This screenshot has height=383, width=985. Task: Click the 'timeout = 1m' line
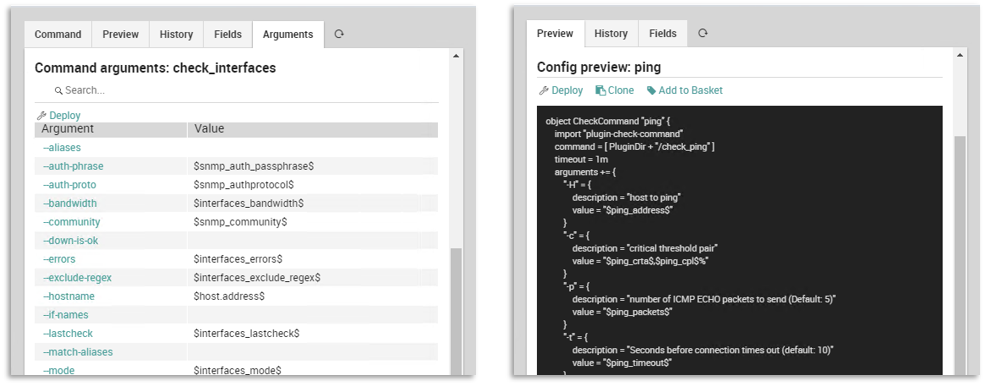pyautogui.click(x=580, y=159)
